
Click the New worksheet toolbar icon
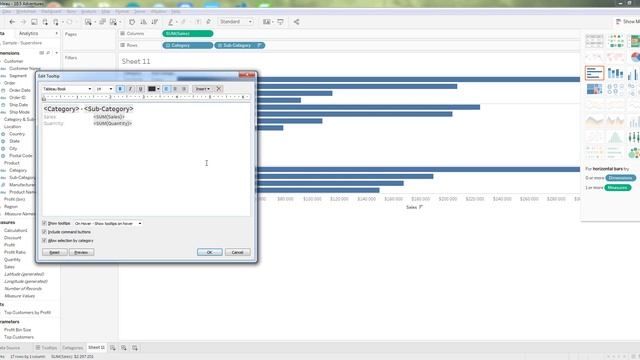click(x=88, y=22)
